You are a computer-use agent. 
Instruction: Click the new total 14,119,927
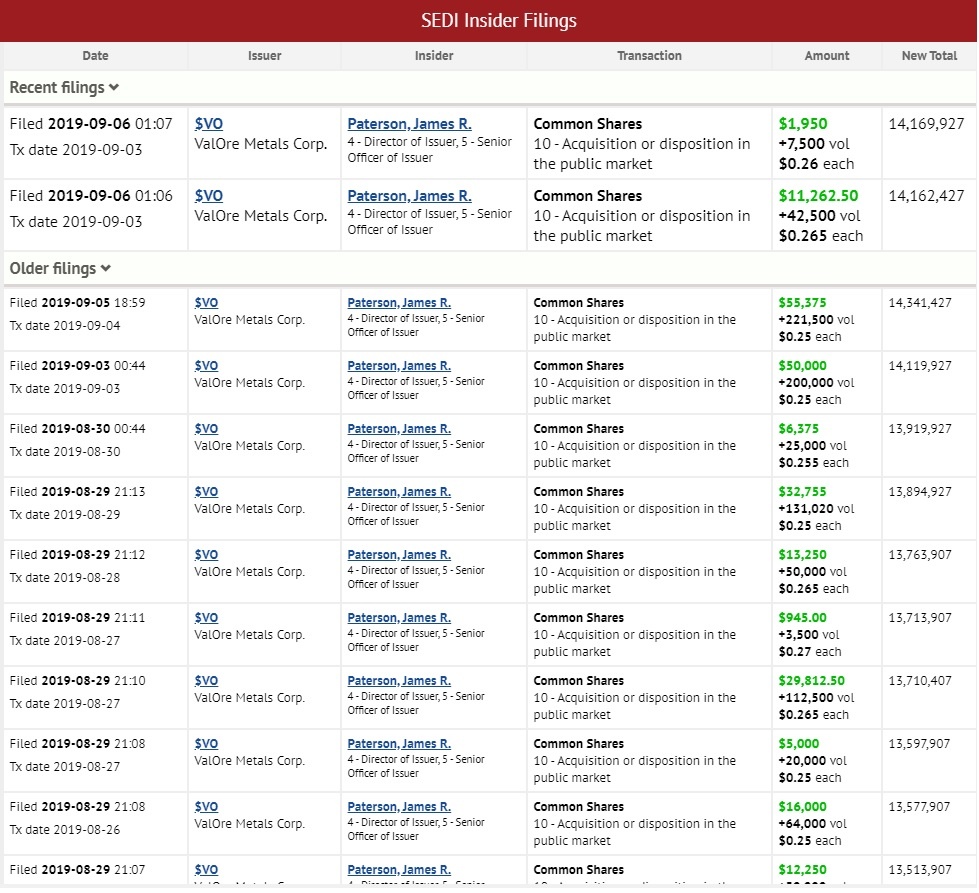click(920, 366)
